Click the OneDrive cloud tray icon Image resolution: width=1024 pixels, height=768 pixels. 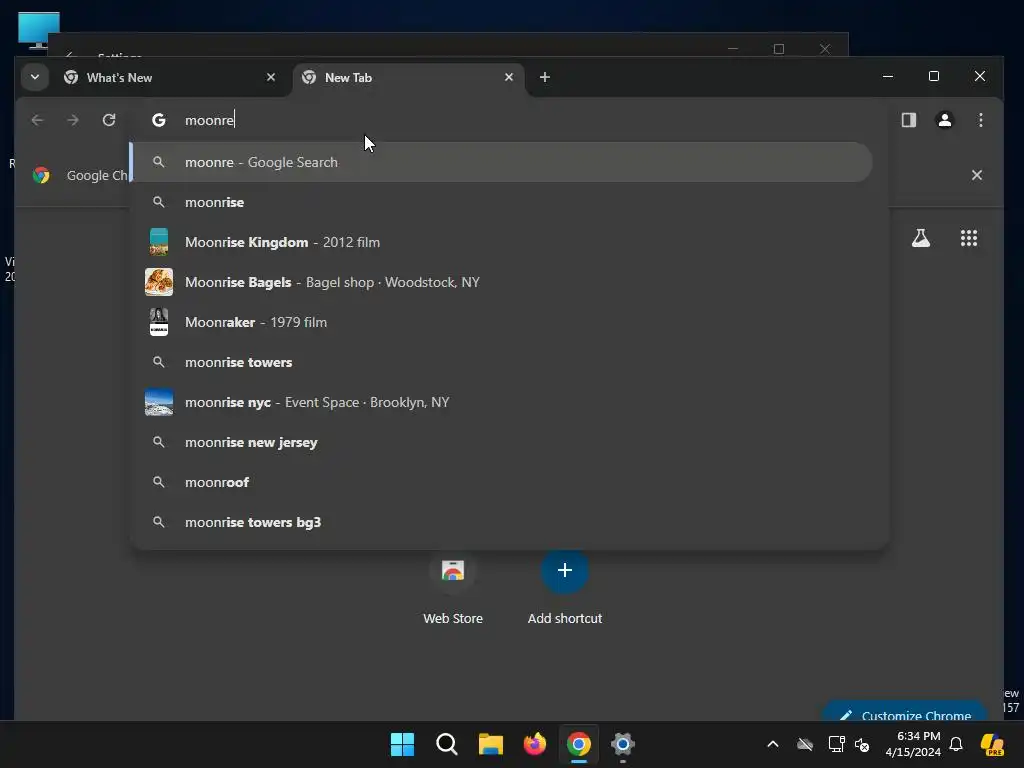pyautogui.click(x=805, y=744)
